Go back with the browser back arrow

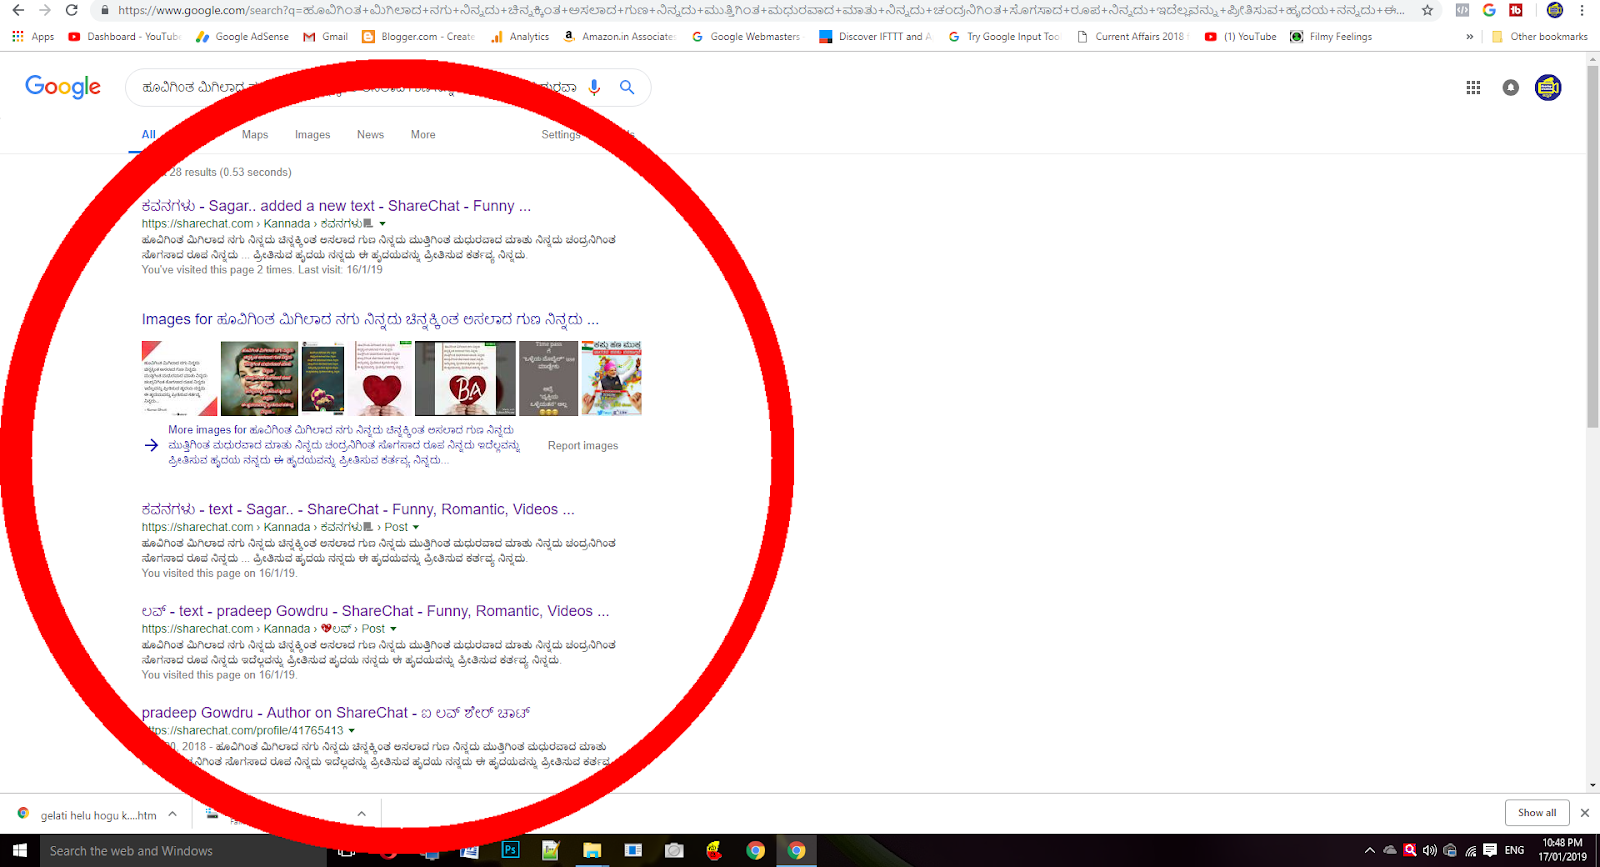[18, 10]
